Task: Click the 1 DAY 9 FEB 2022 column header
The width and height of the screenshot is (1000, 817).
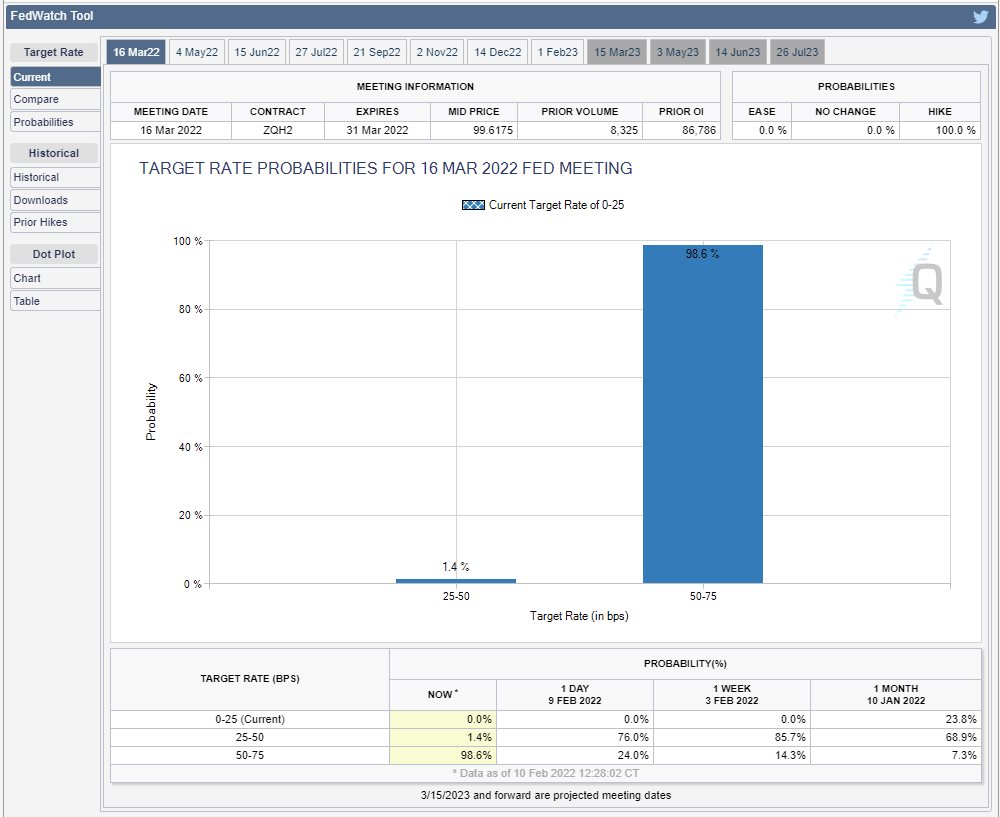Action: tap(575, 695)
